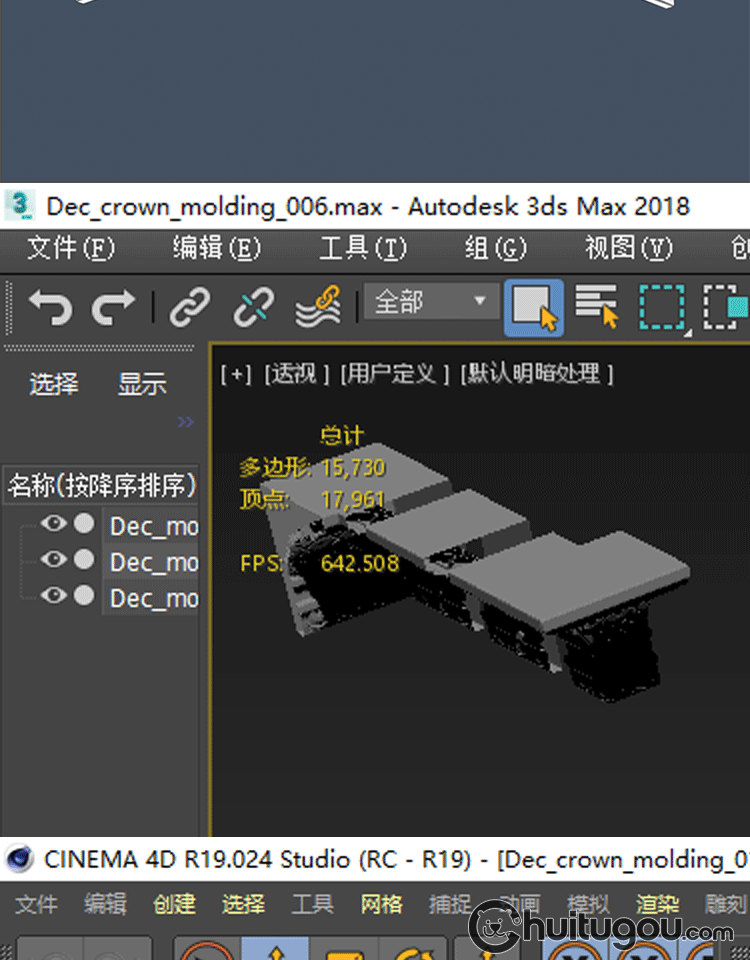Select the bottom Dec_mo object in the list

[x=154, y=598]
